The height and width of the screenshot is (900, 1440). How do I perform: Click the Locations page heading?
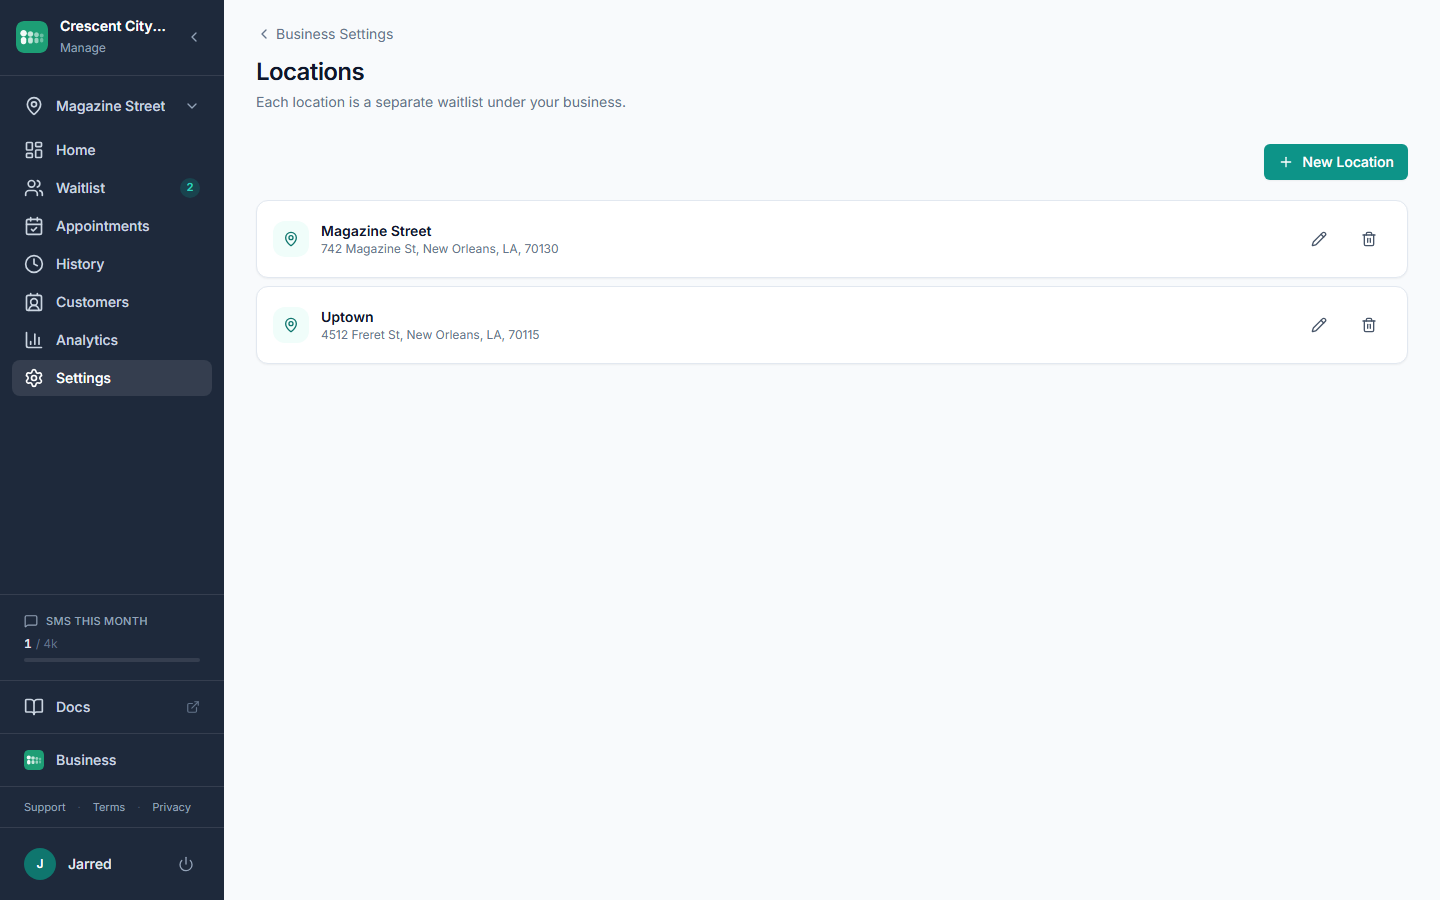(x=310, y=72)
